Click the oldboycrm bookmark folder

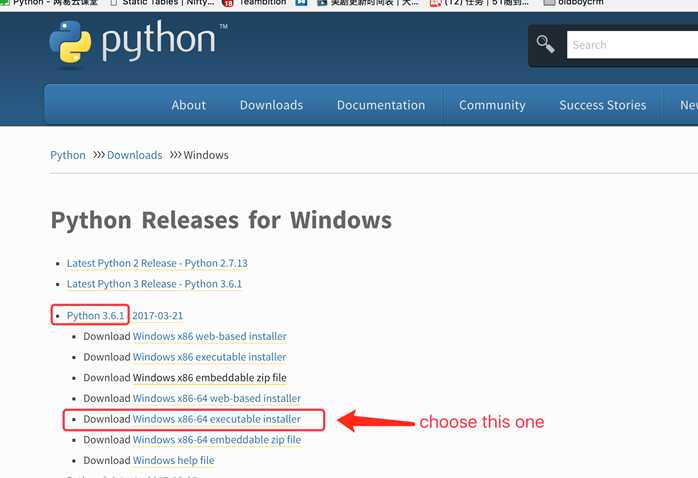click(574, 3)
